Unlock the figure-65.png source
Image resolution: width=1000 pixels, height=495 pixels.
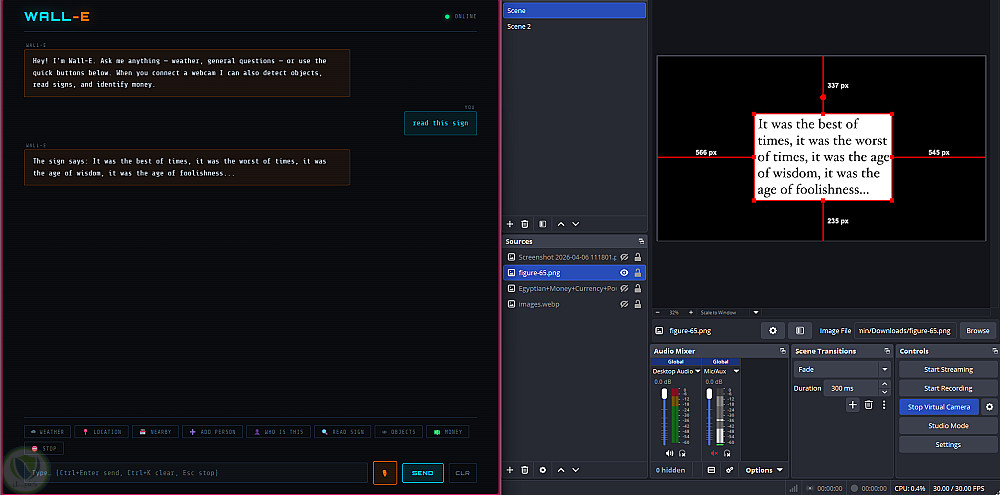pyautogui.click(x=638, y=272)
